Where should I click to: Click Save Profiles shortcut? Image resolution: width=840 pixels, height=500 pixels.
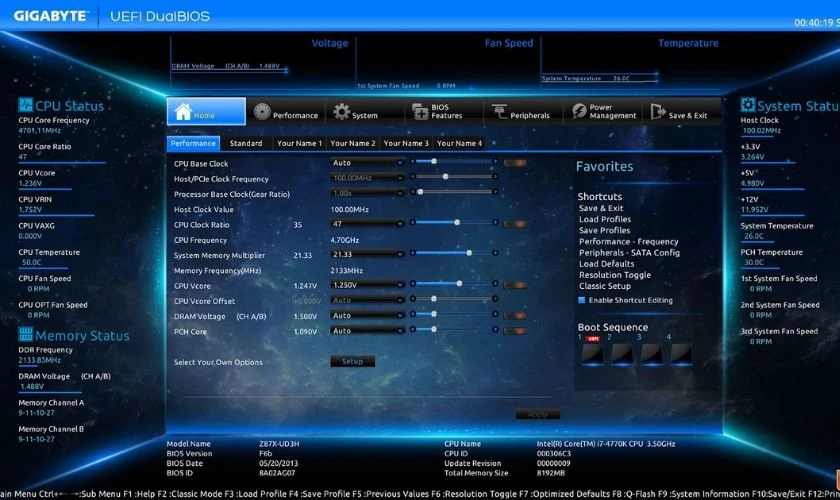(x=604, y=230)
